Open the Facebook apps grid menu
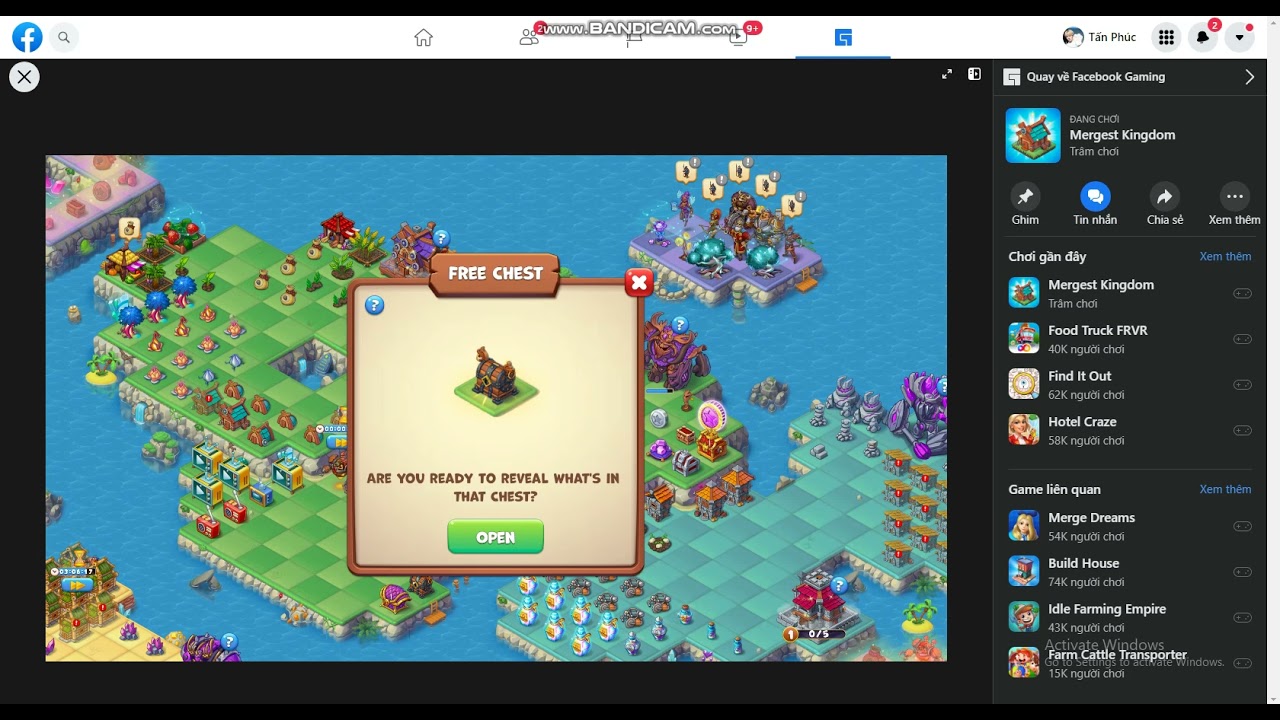1280x720 pixels. point(1166,38)
